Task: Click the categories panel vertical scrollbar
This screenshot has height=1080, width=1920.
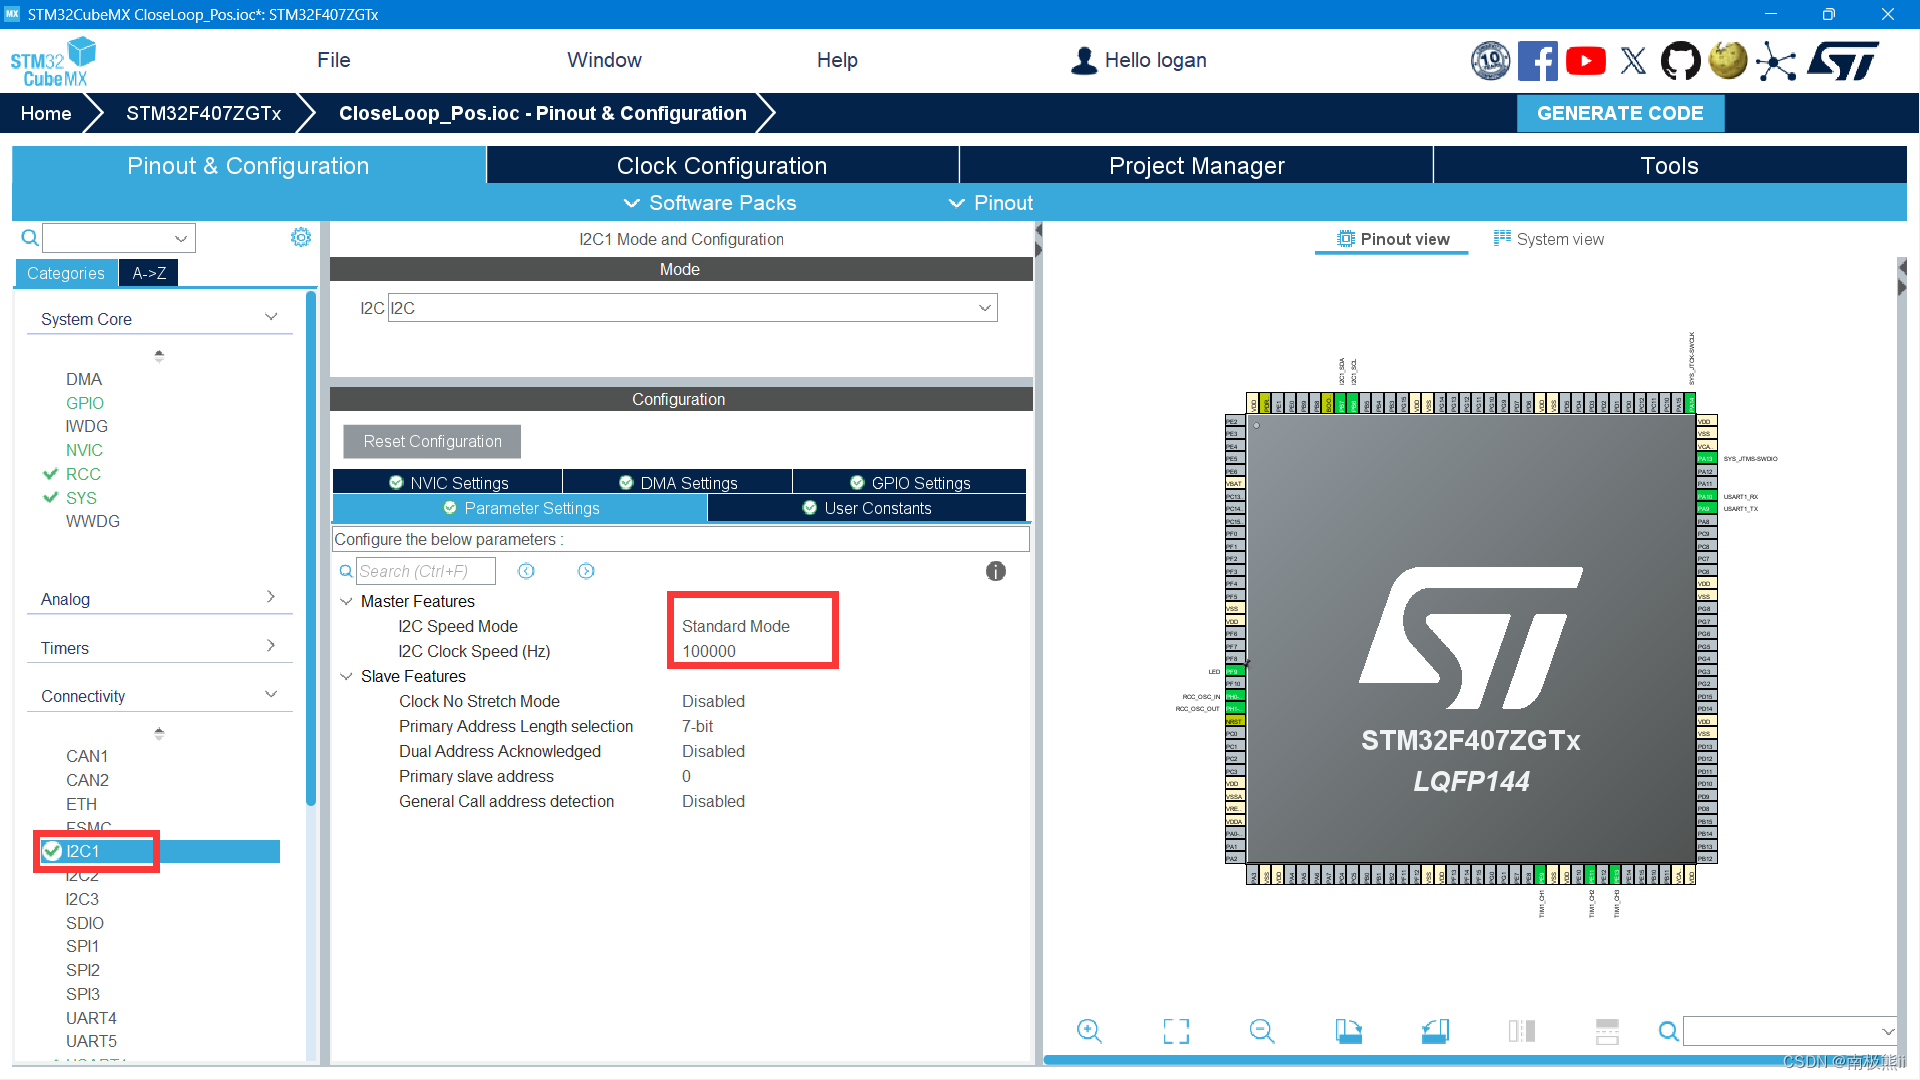Action: (x=311, y=550)
